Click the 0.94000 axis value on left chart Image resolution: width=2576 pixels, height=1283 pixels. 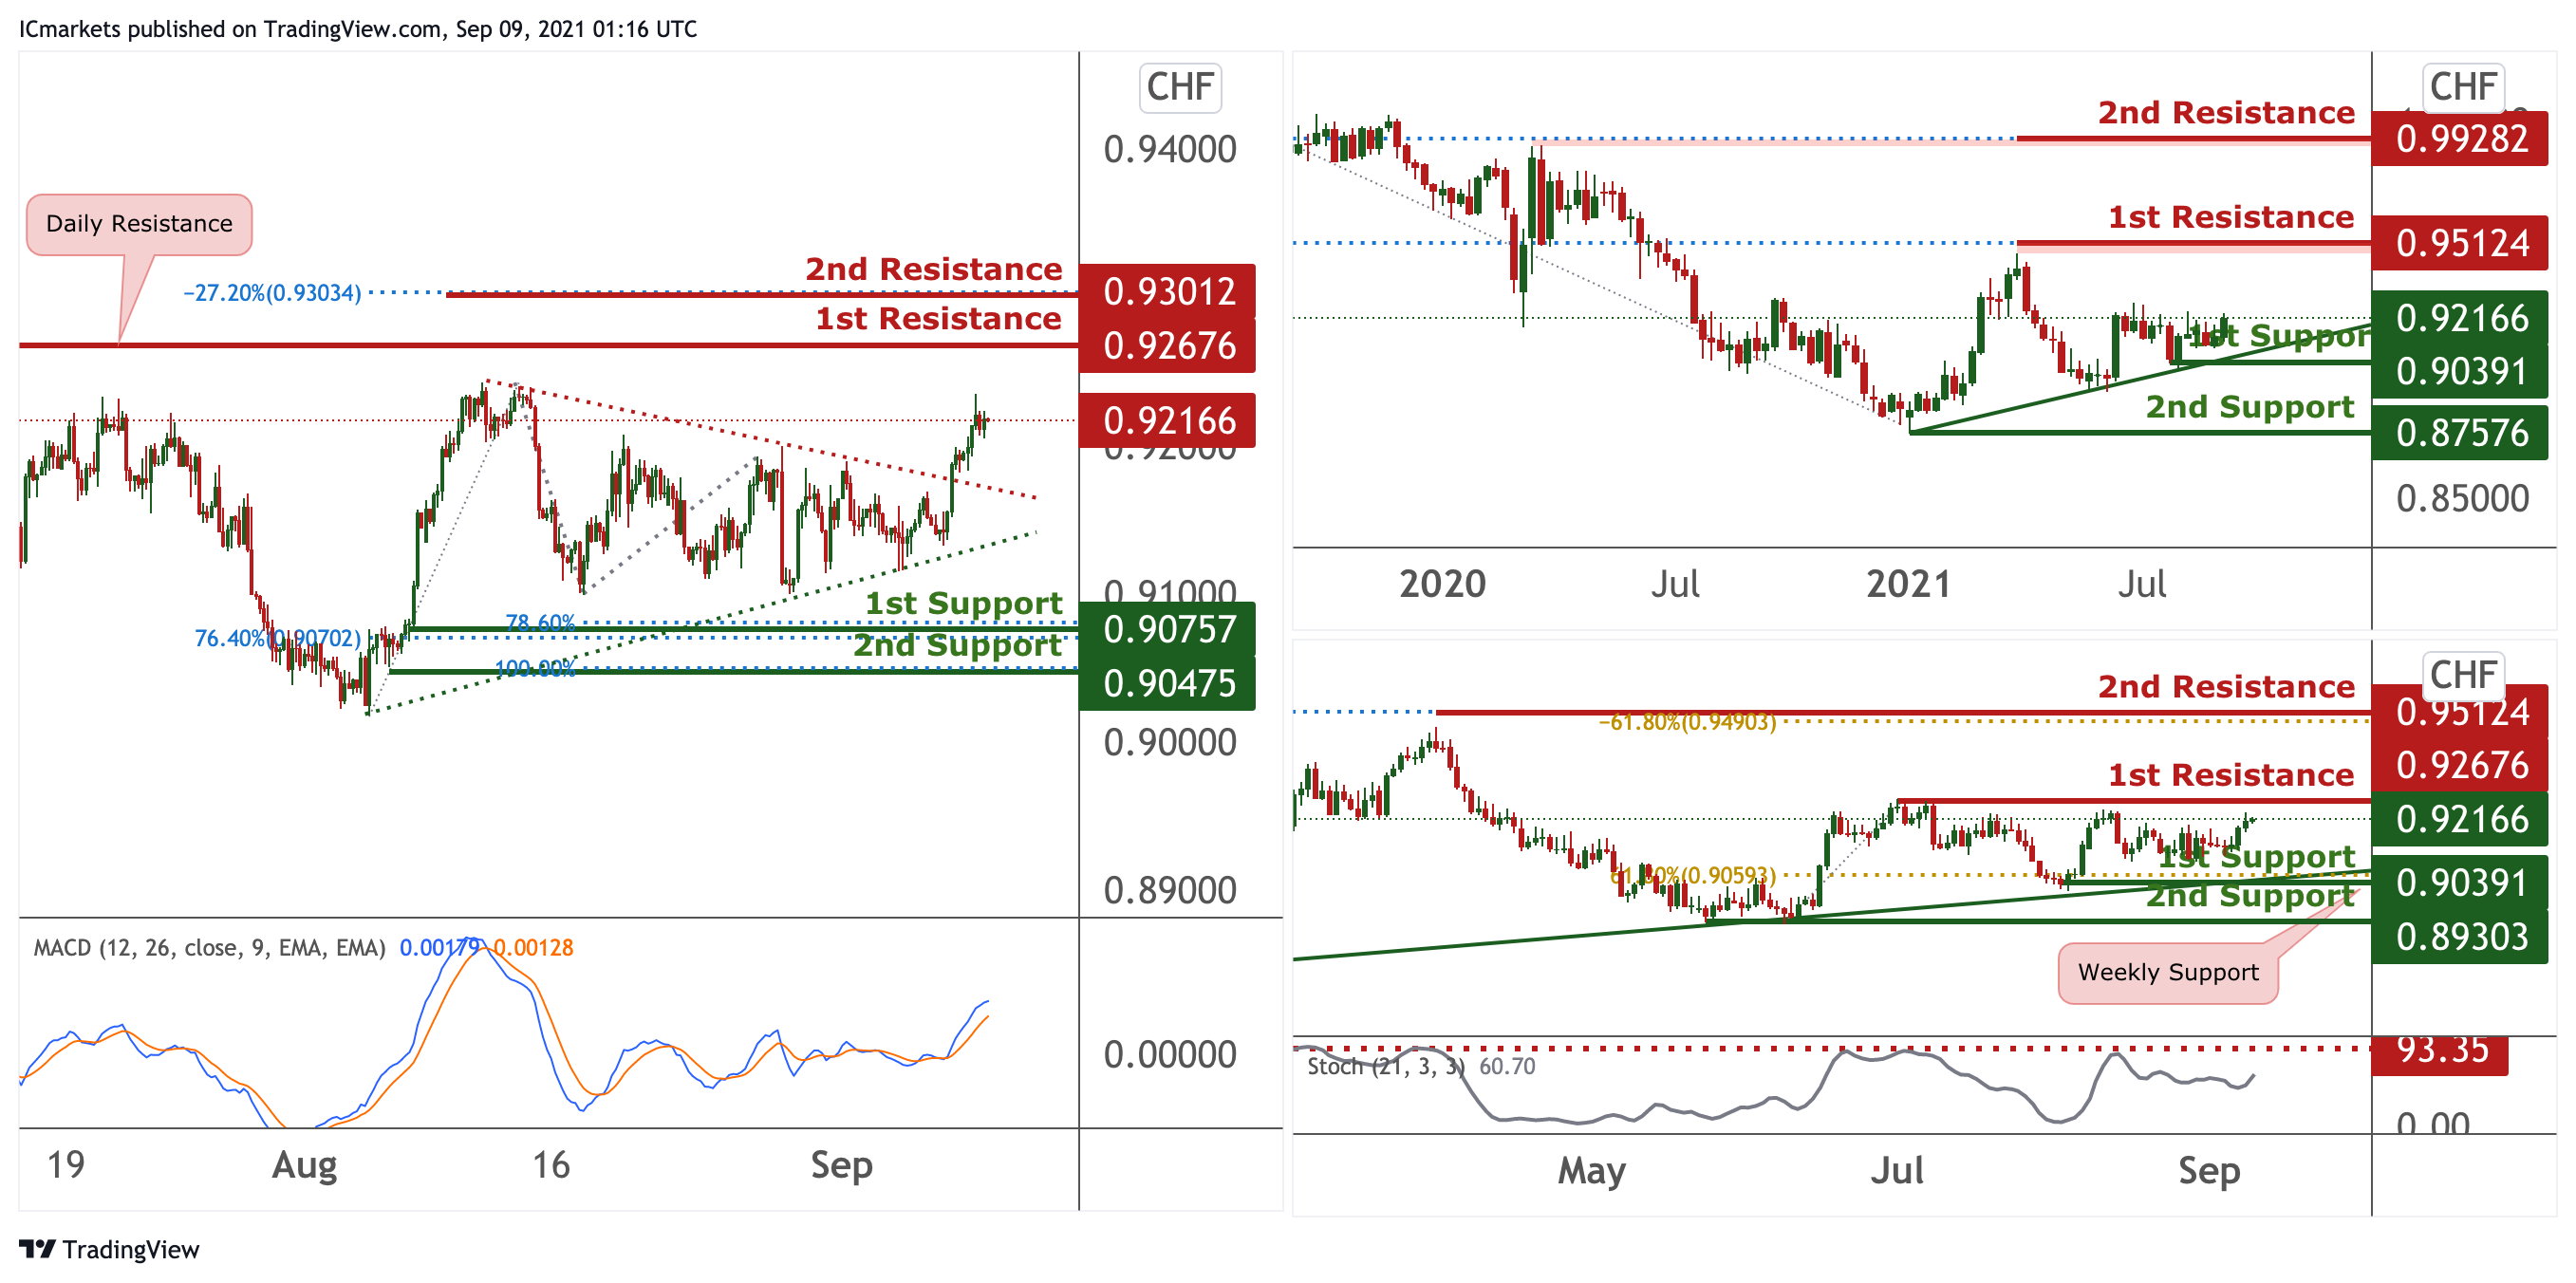tap(1170, 150)
